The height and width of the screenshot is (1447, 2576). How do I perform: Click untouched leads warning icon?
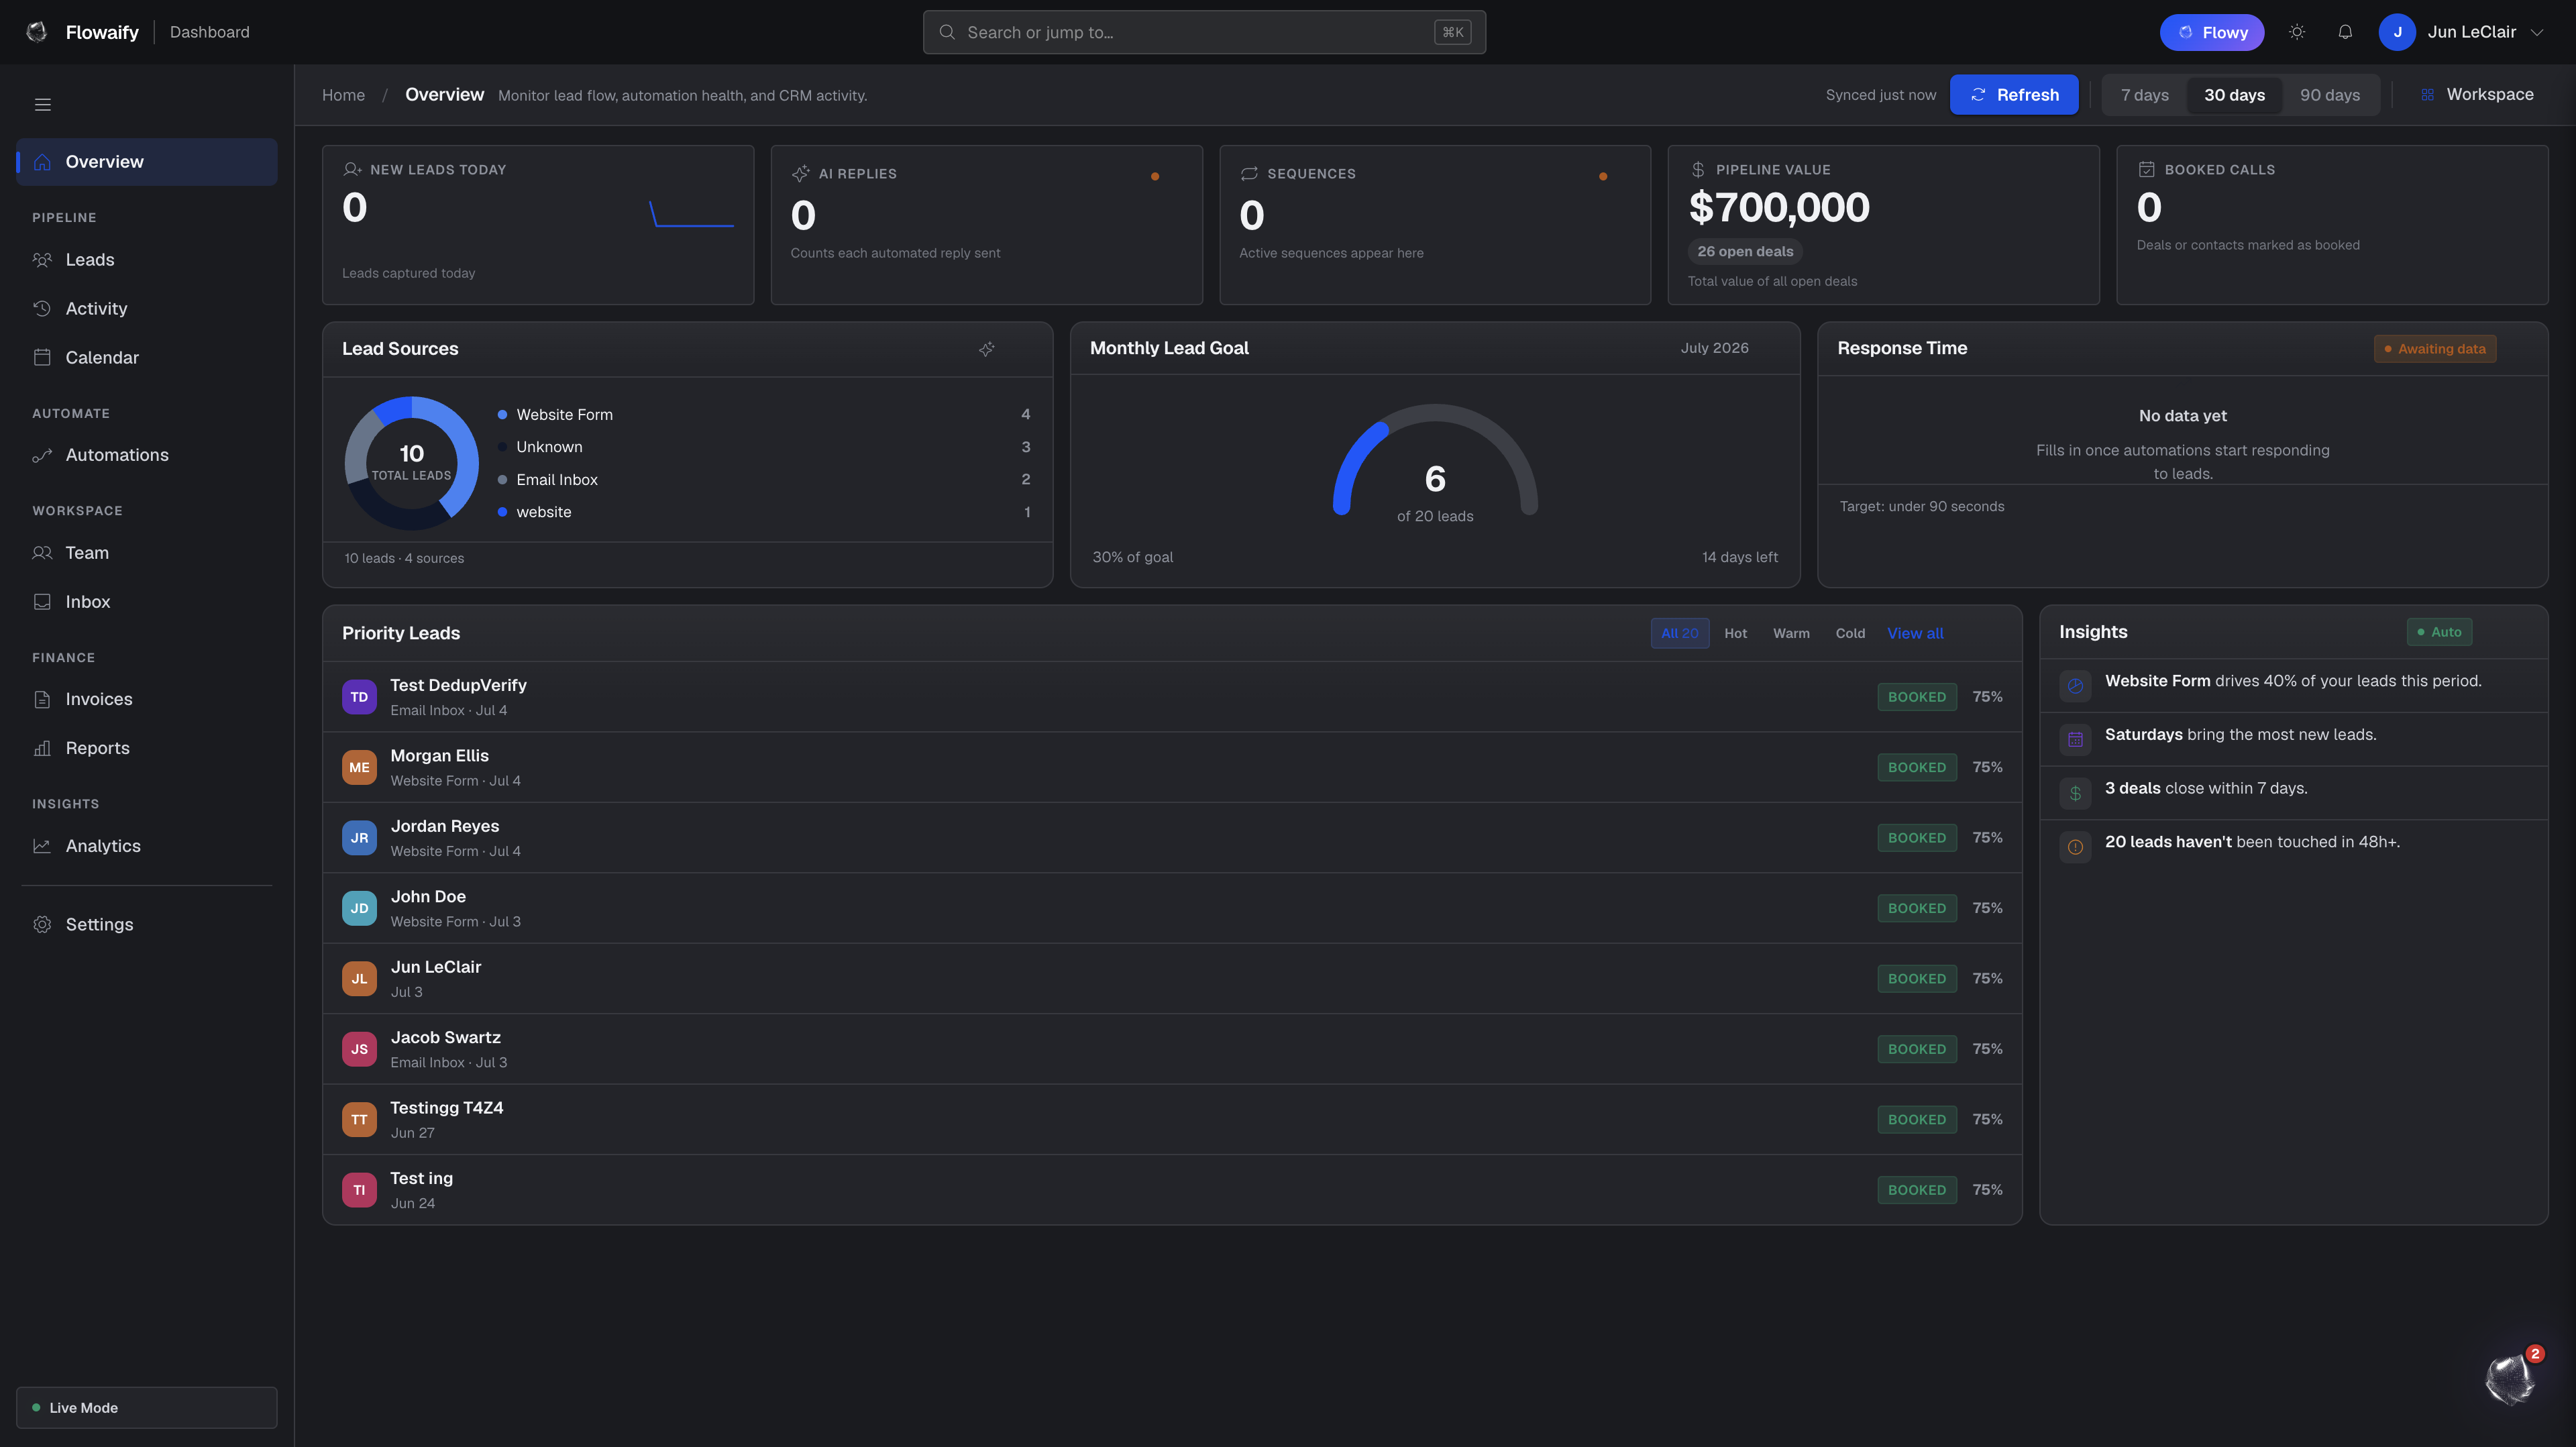click(2076, 847)
